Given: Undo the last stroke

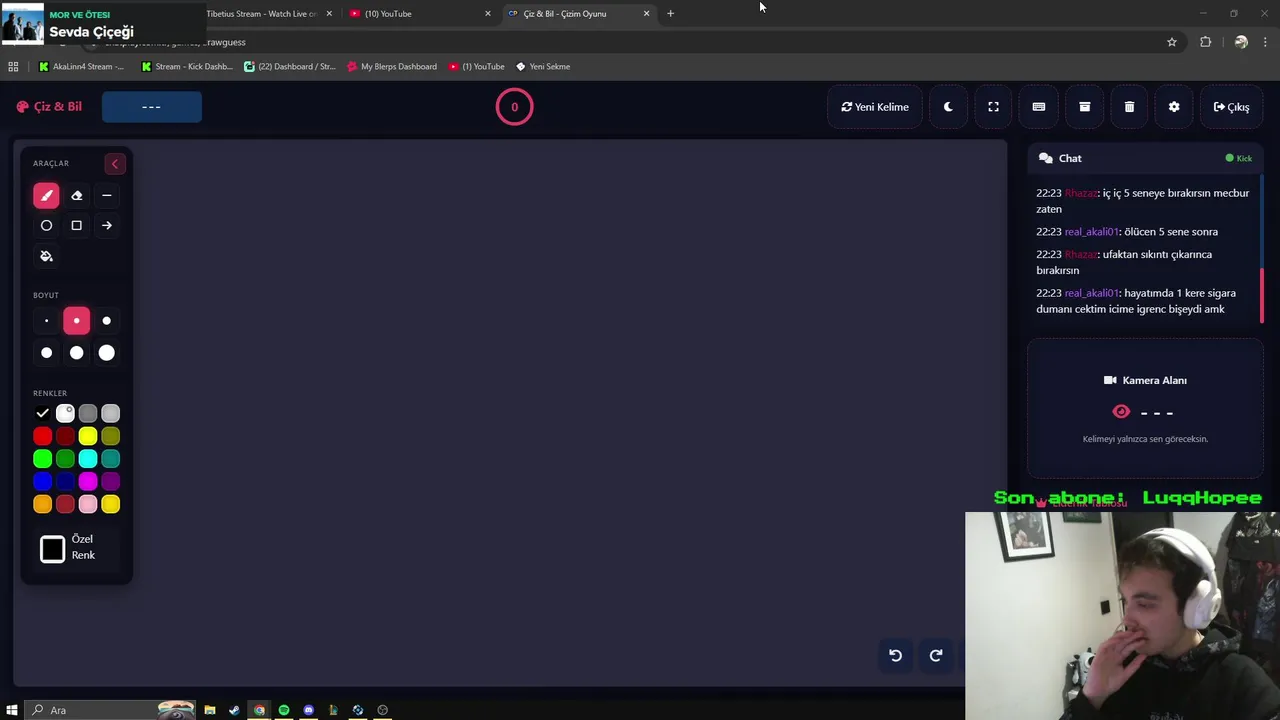Looking at the screenshot, I should (x=895, y=656).
